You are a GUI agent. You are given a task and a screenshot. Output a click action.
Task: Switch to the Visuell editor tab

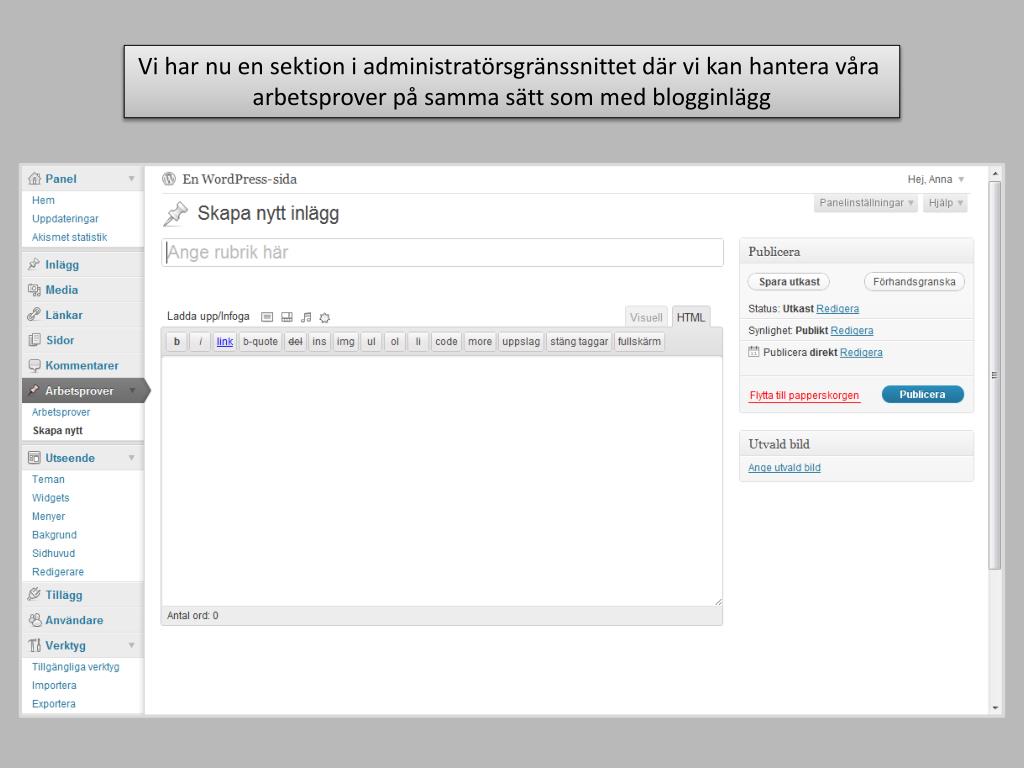click(646, 317)
